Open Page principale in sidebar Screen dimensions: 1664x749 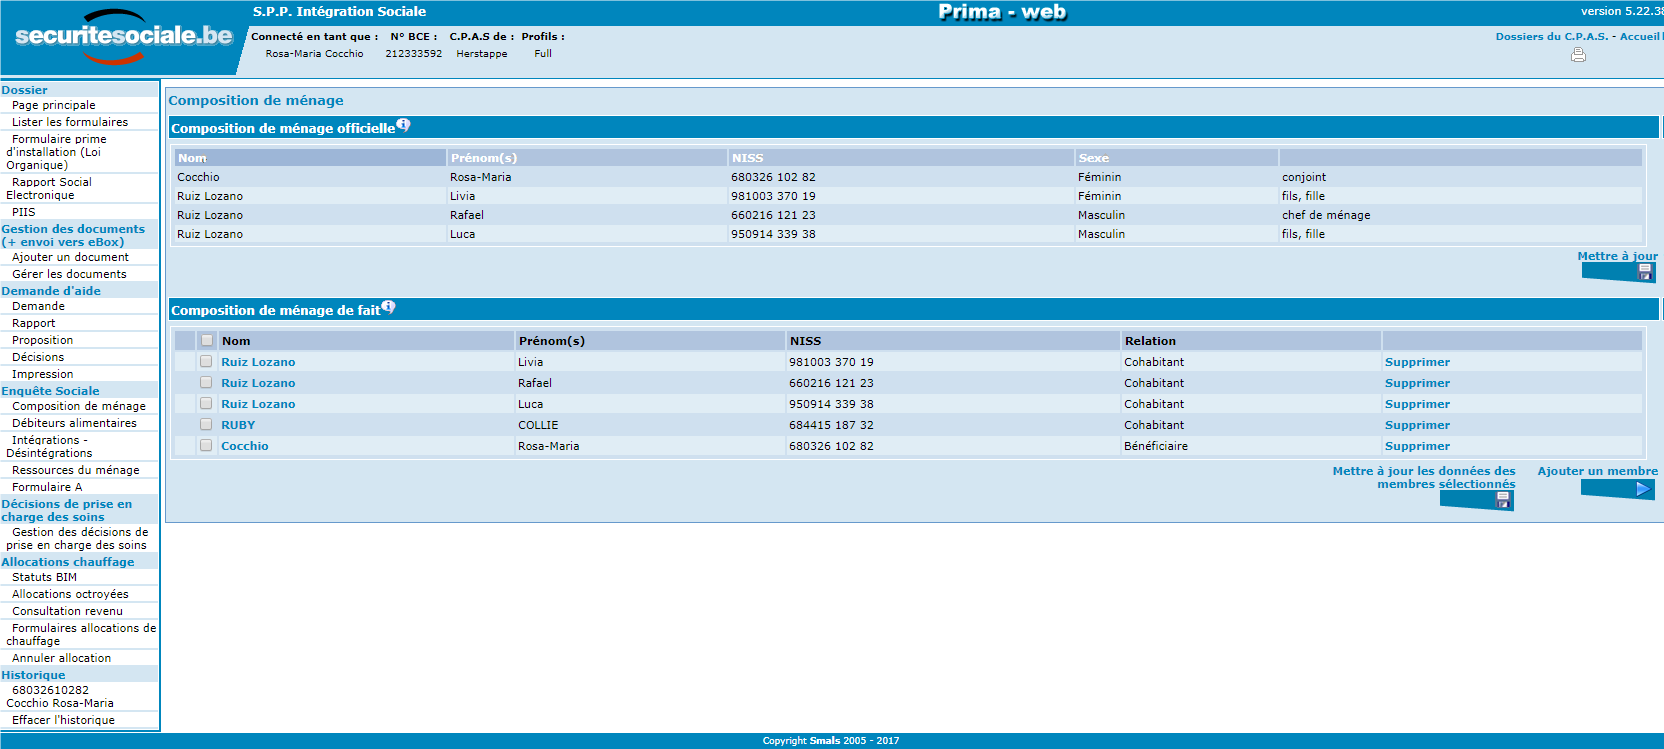(x=54, y=105)
